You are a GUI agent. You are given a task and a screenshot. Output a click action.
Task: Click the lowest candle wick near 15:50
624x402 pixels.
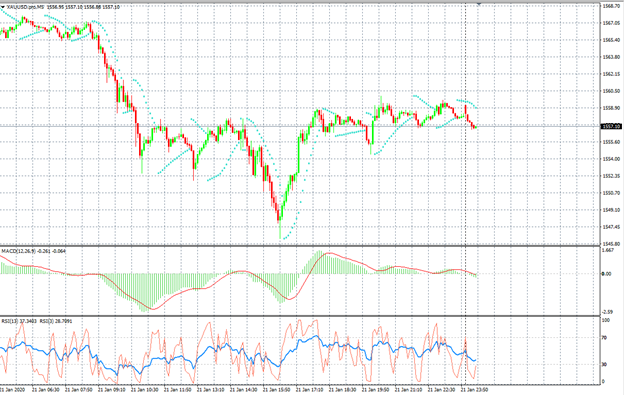280,232
